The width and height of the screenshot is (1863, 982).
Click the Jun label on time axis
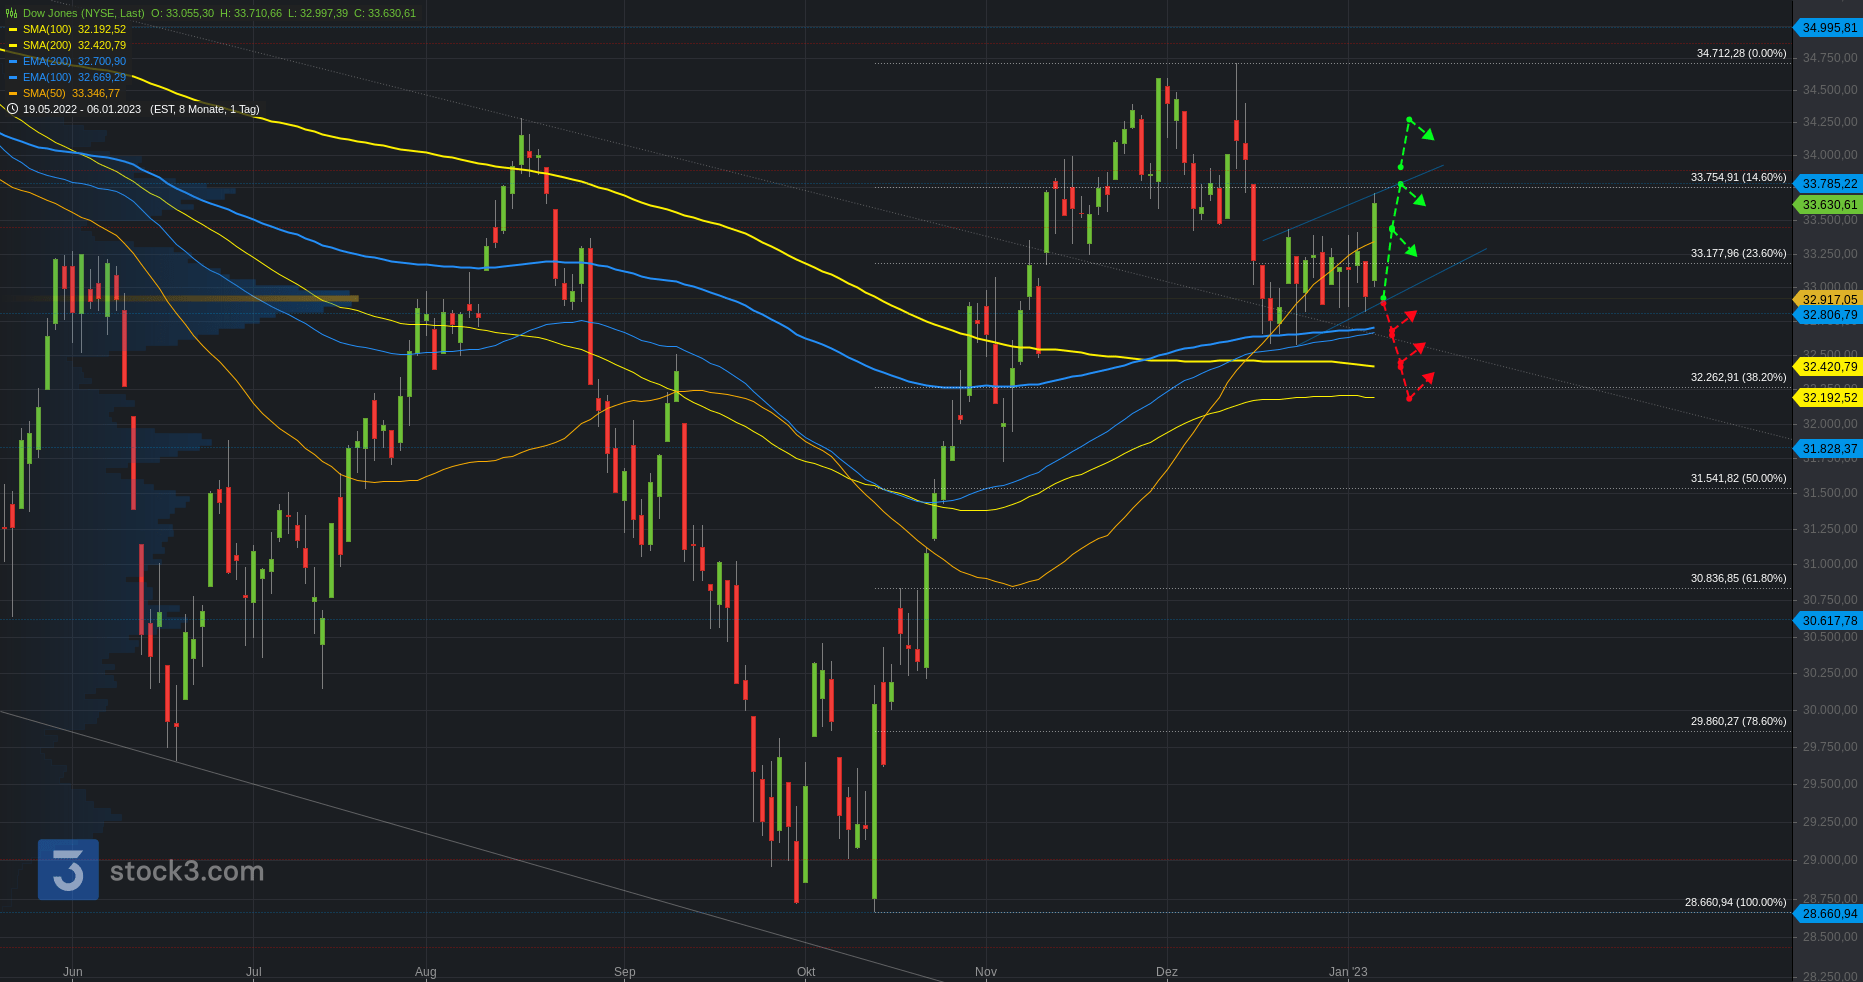[72, 972]
